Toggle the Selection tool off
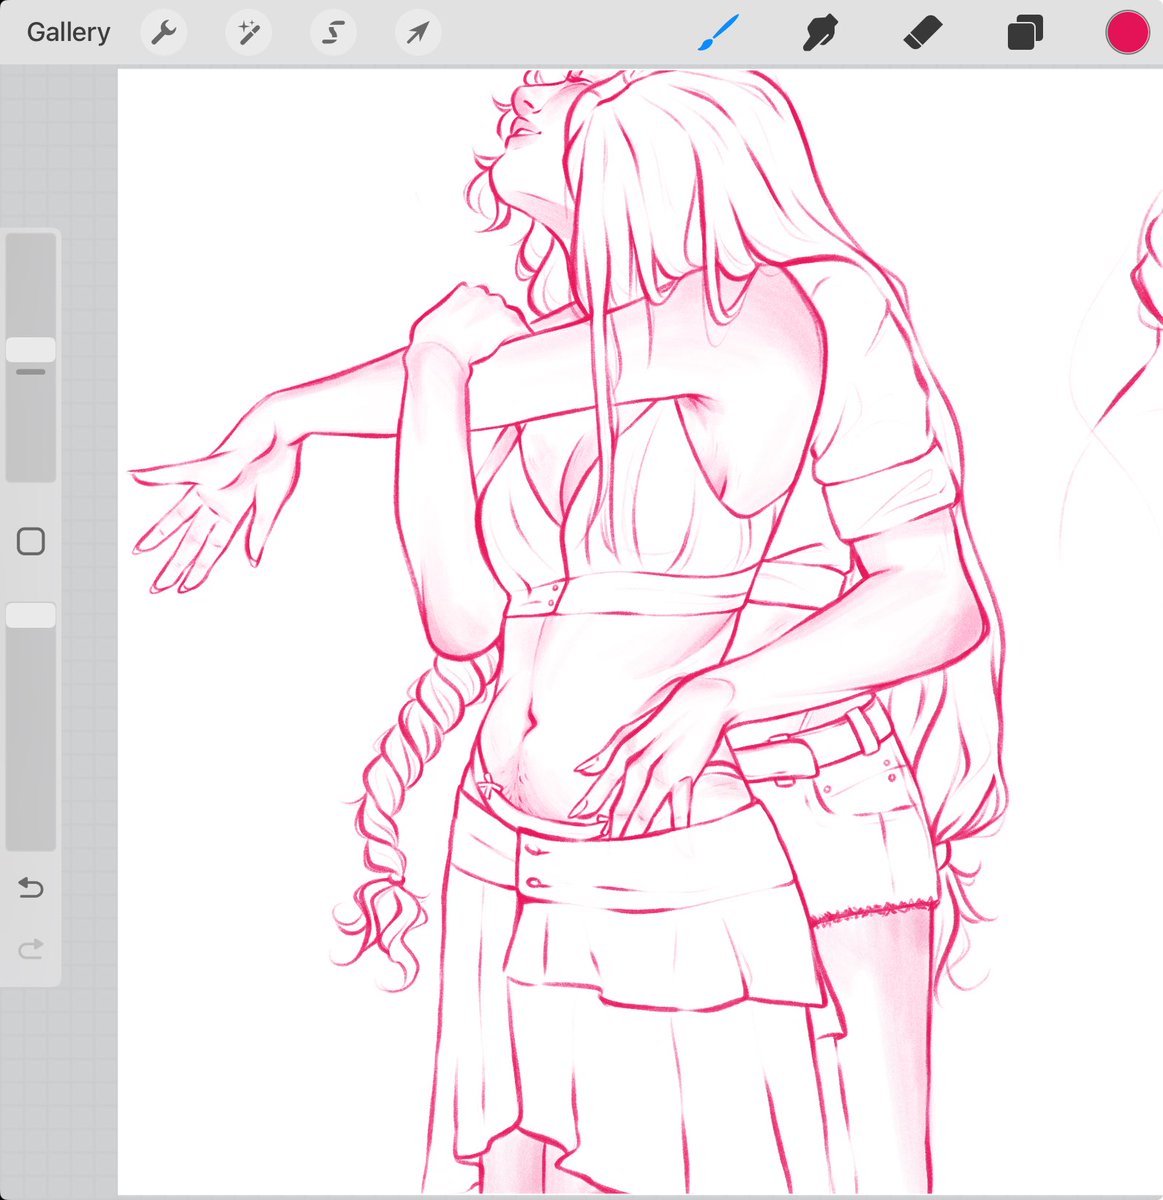 coord(333,31)
